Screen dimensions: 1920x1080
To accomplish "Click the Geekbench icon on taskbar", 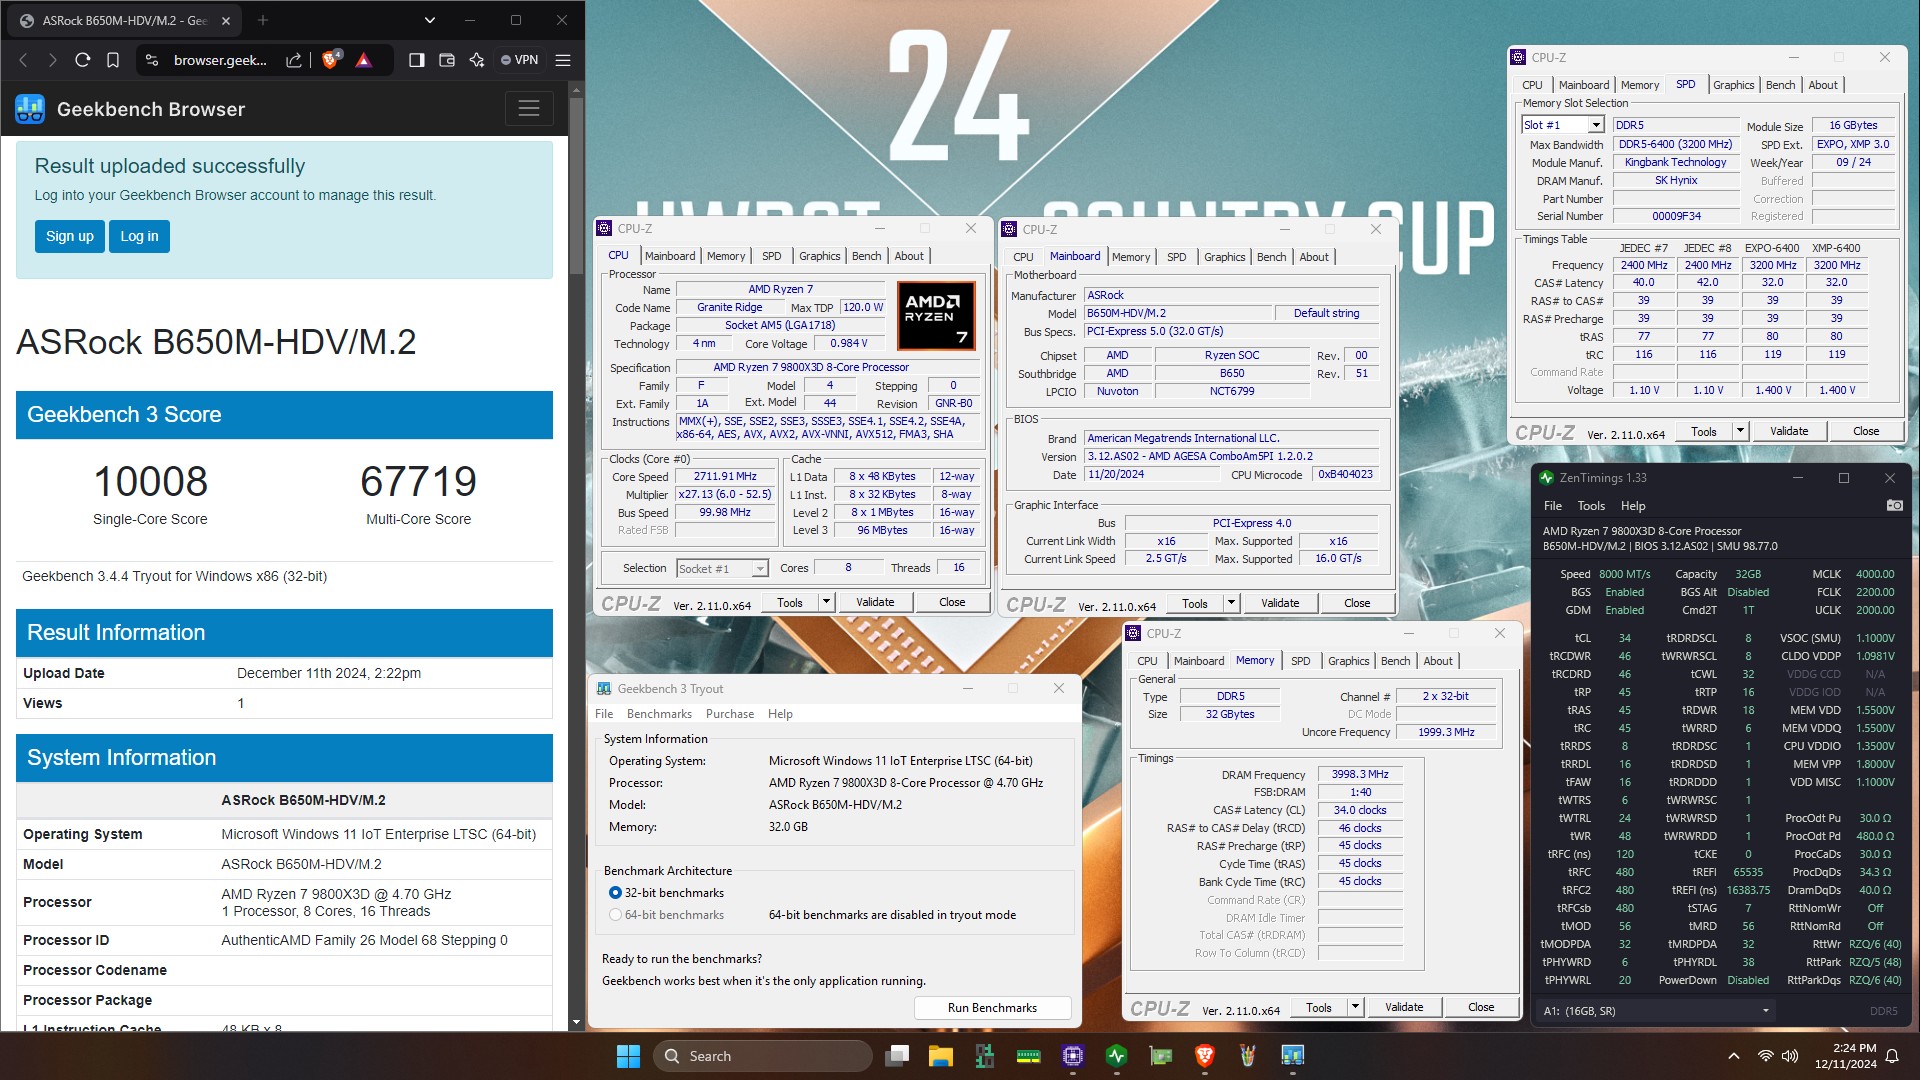I will point(1293,1056).
